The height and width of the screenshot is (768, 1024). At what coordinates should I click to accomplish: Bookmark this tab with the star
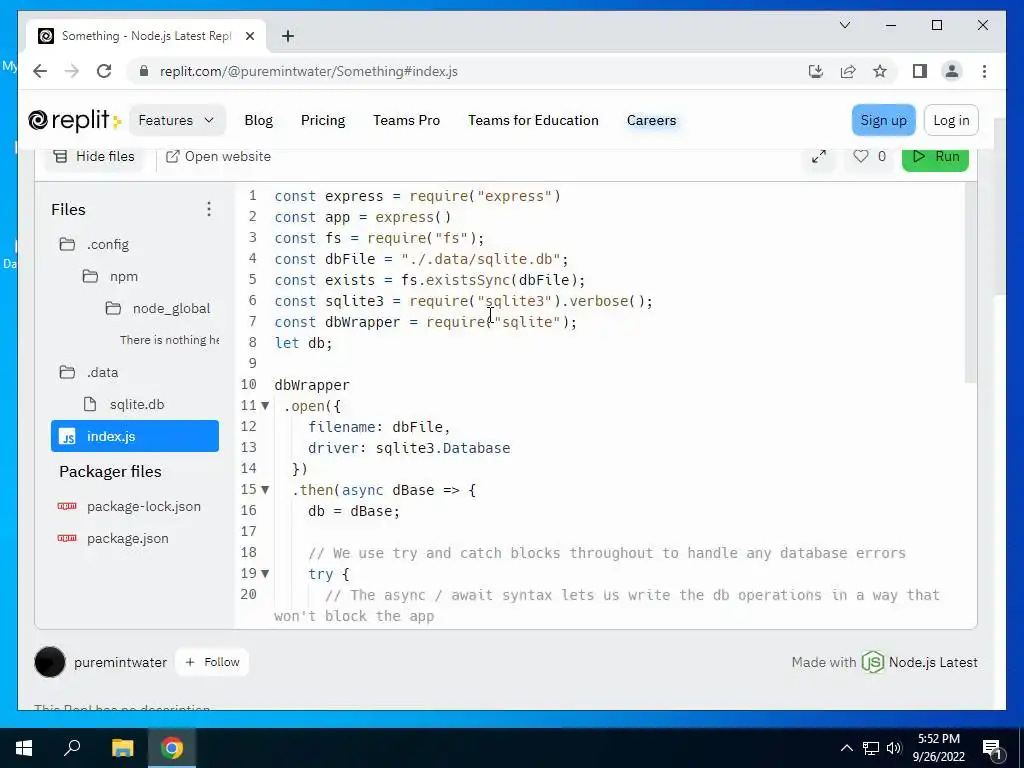pos(880,71)
